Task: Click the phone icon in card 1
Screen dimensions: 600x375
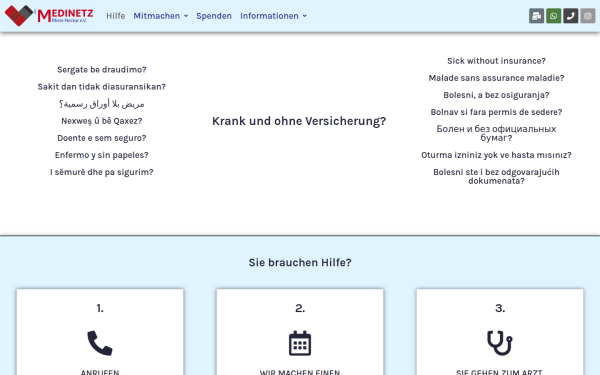Action: click(x=100, y=343)
